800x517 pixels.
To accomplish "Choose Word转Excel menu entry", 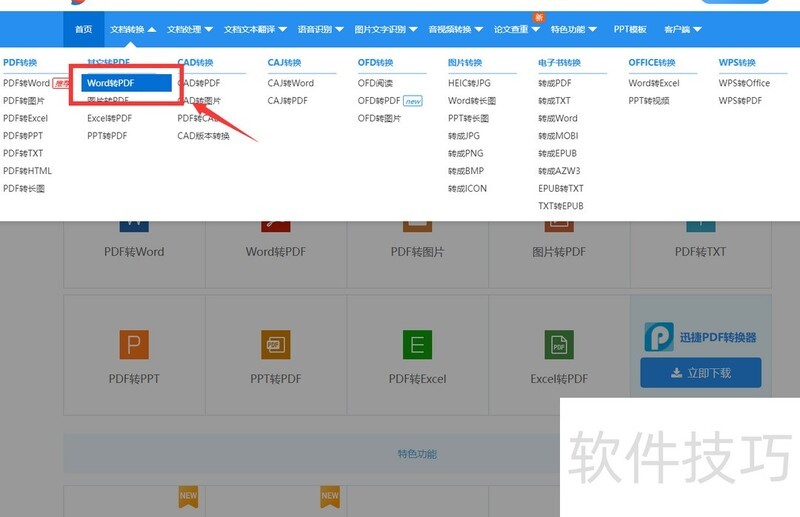I will coord(654,83).
